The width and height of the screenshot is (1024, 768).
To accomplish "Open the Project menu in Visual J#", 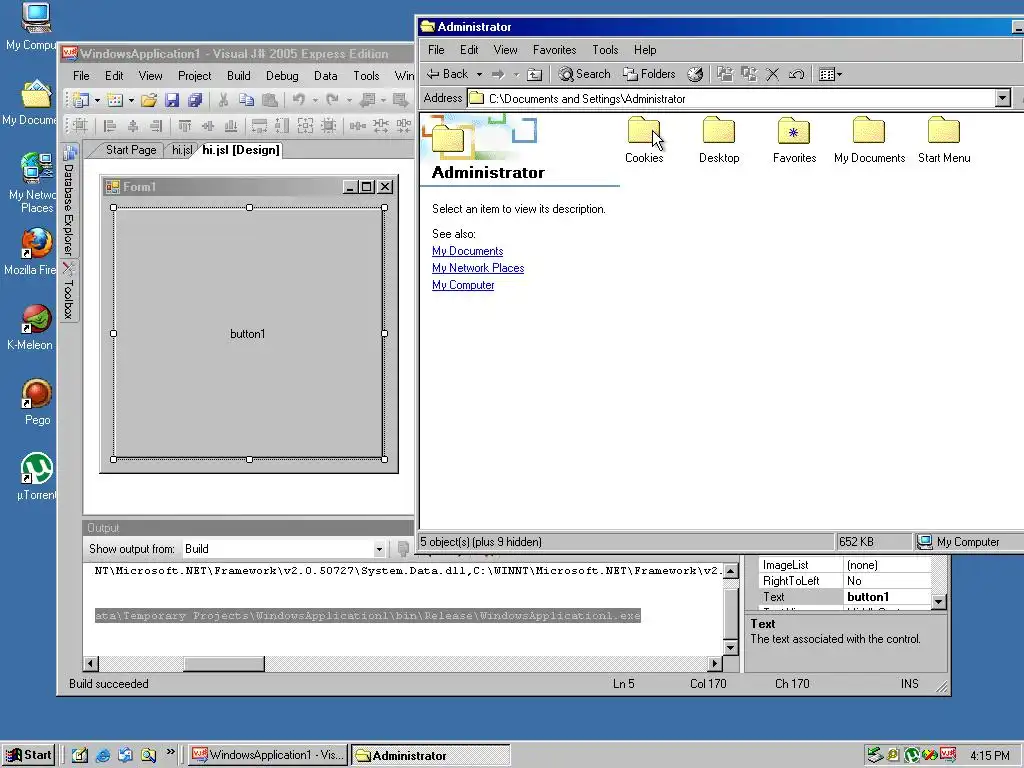I will (x=195, y=76).
